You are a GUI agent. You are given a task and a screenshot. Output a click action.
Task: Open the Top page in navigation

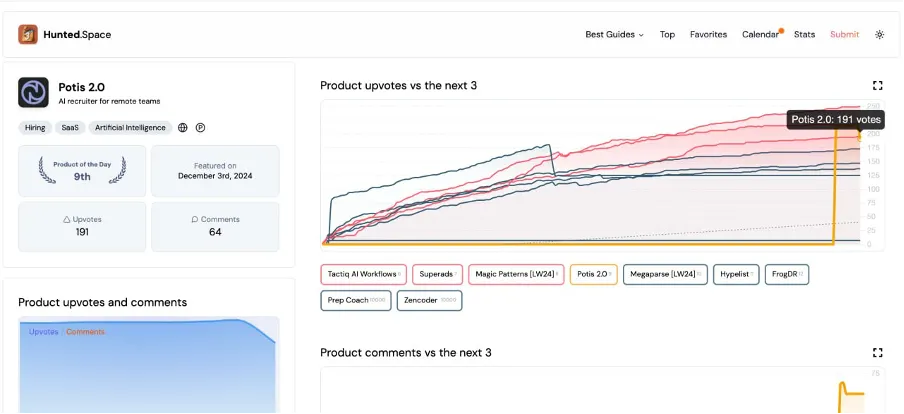click(667, 35)
